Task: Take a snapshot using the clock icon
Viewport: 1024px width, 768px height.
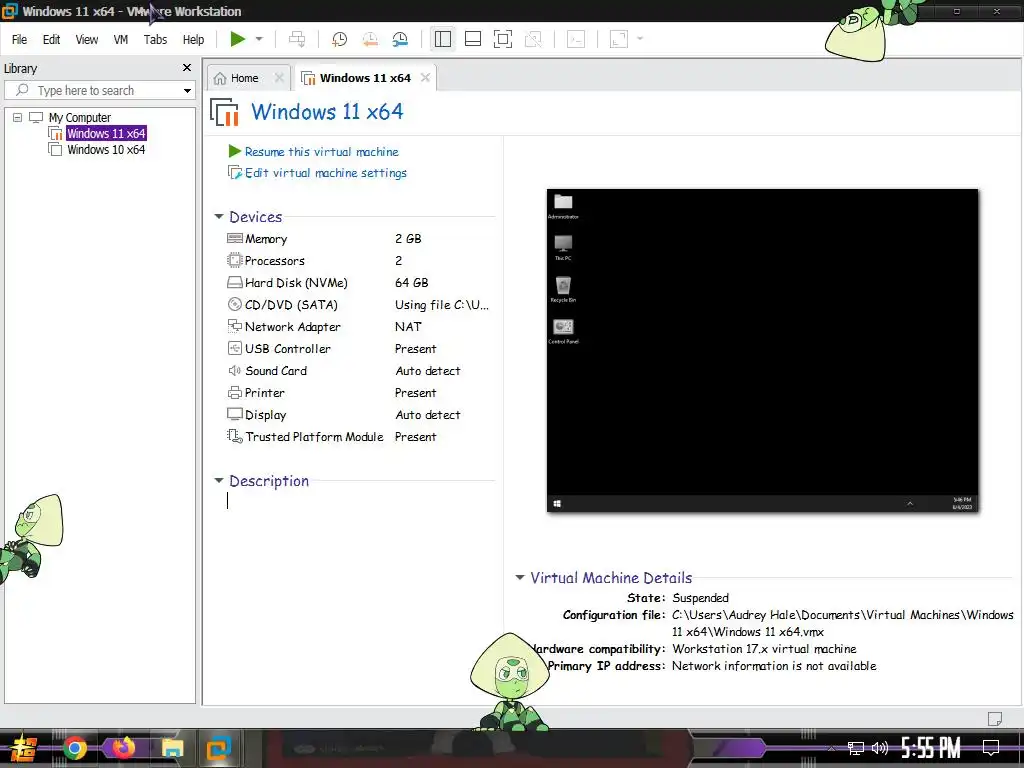Action: tap(339, 39)
